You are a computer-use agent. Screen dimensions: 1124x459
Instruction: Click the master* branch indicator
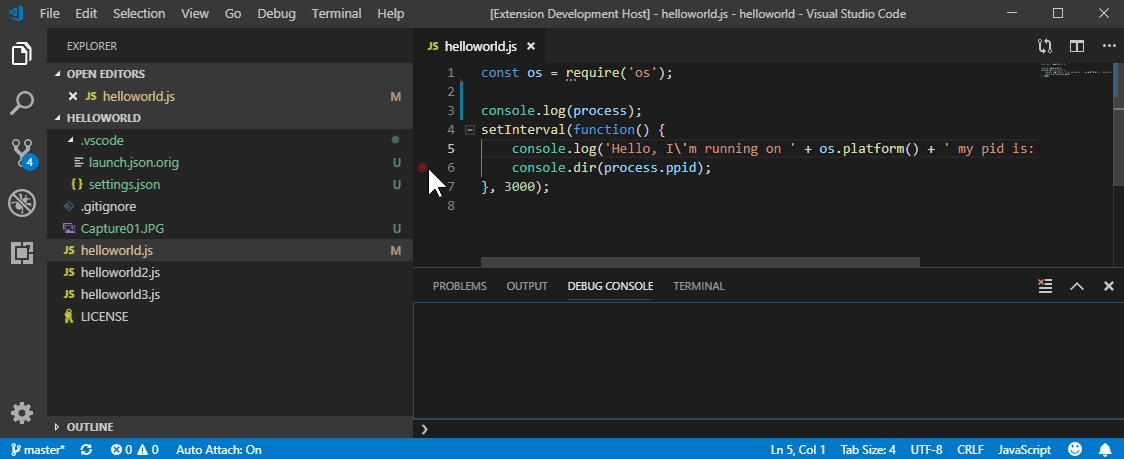38,450
